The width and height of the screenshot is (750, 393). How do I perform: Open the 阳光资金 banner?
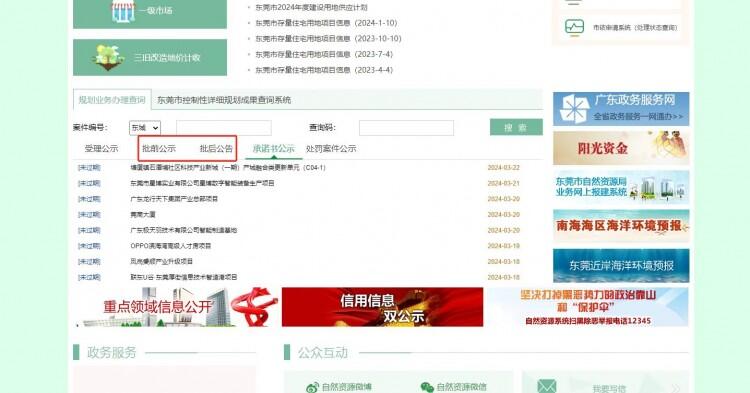[621, 148]
